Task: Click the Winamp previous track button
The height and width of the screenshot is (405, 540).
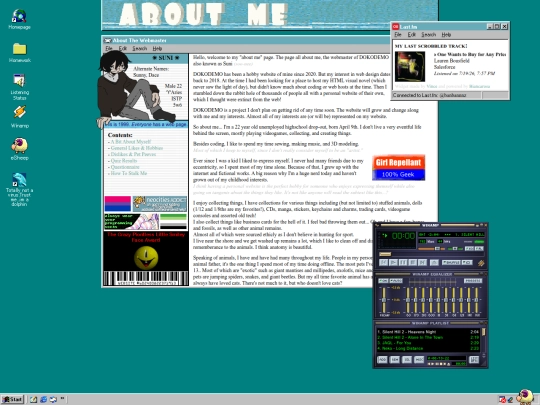Action: click(x=384, y=262)
